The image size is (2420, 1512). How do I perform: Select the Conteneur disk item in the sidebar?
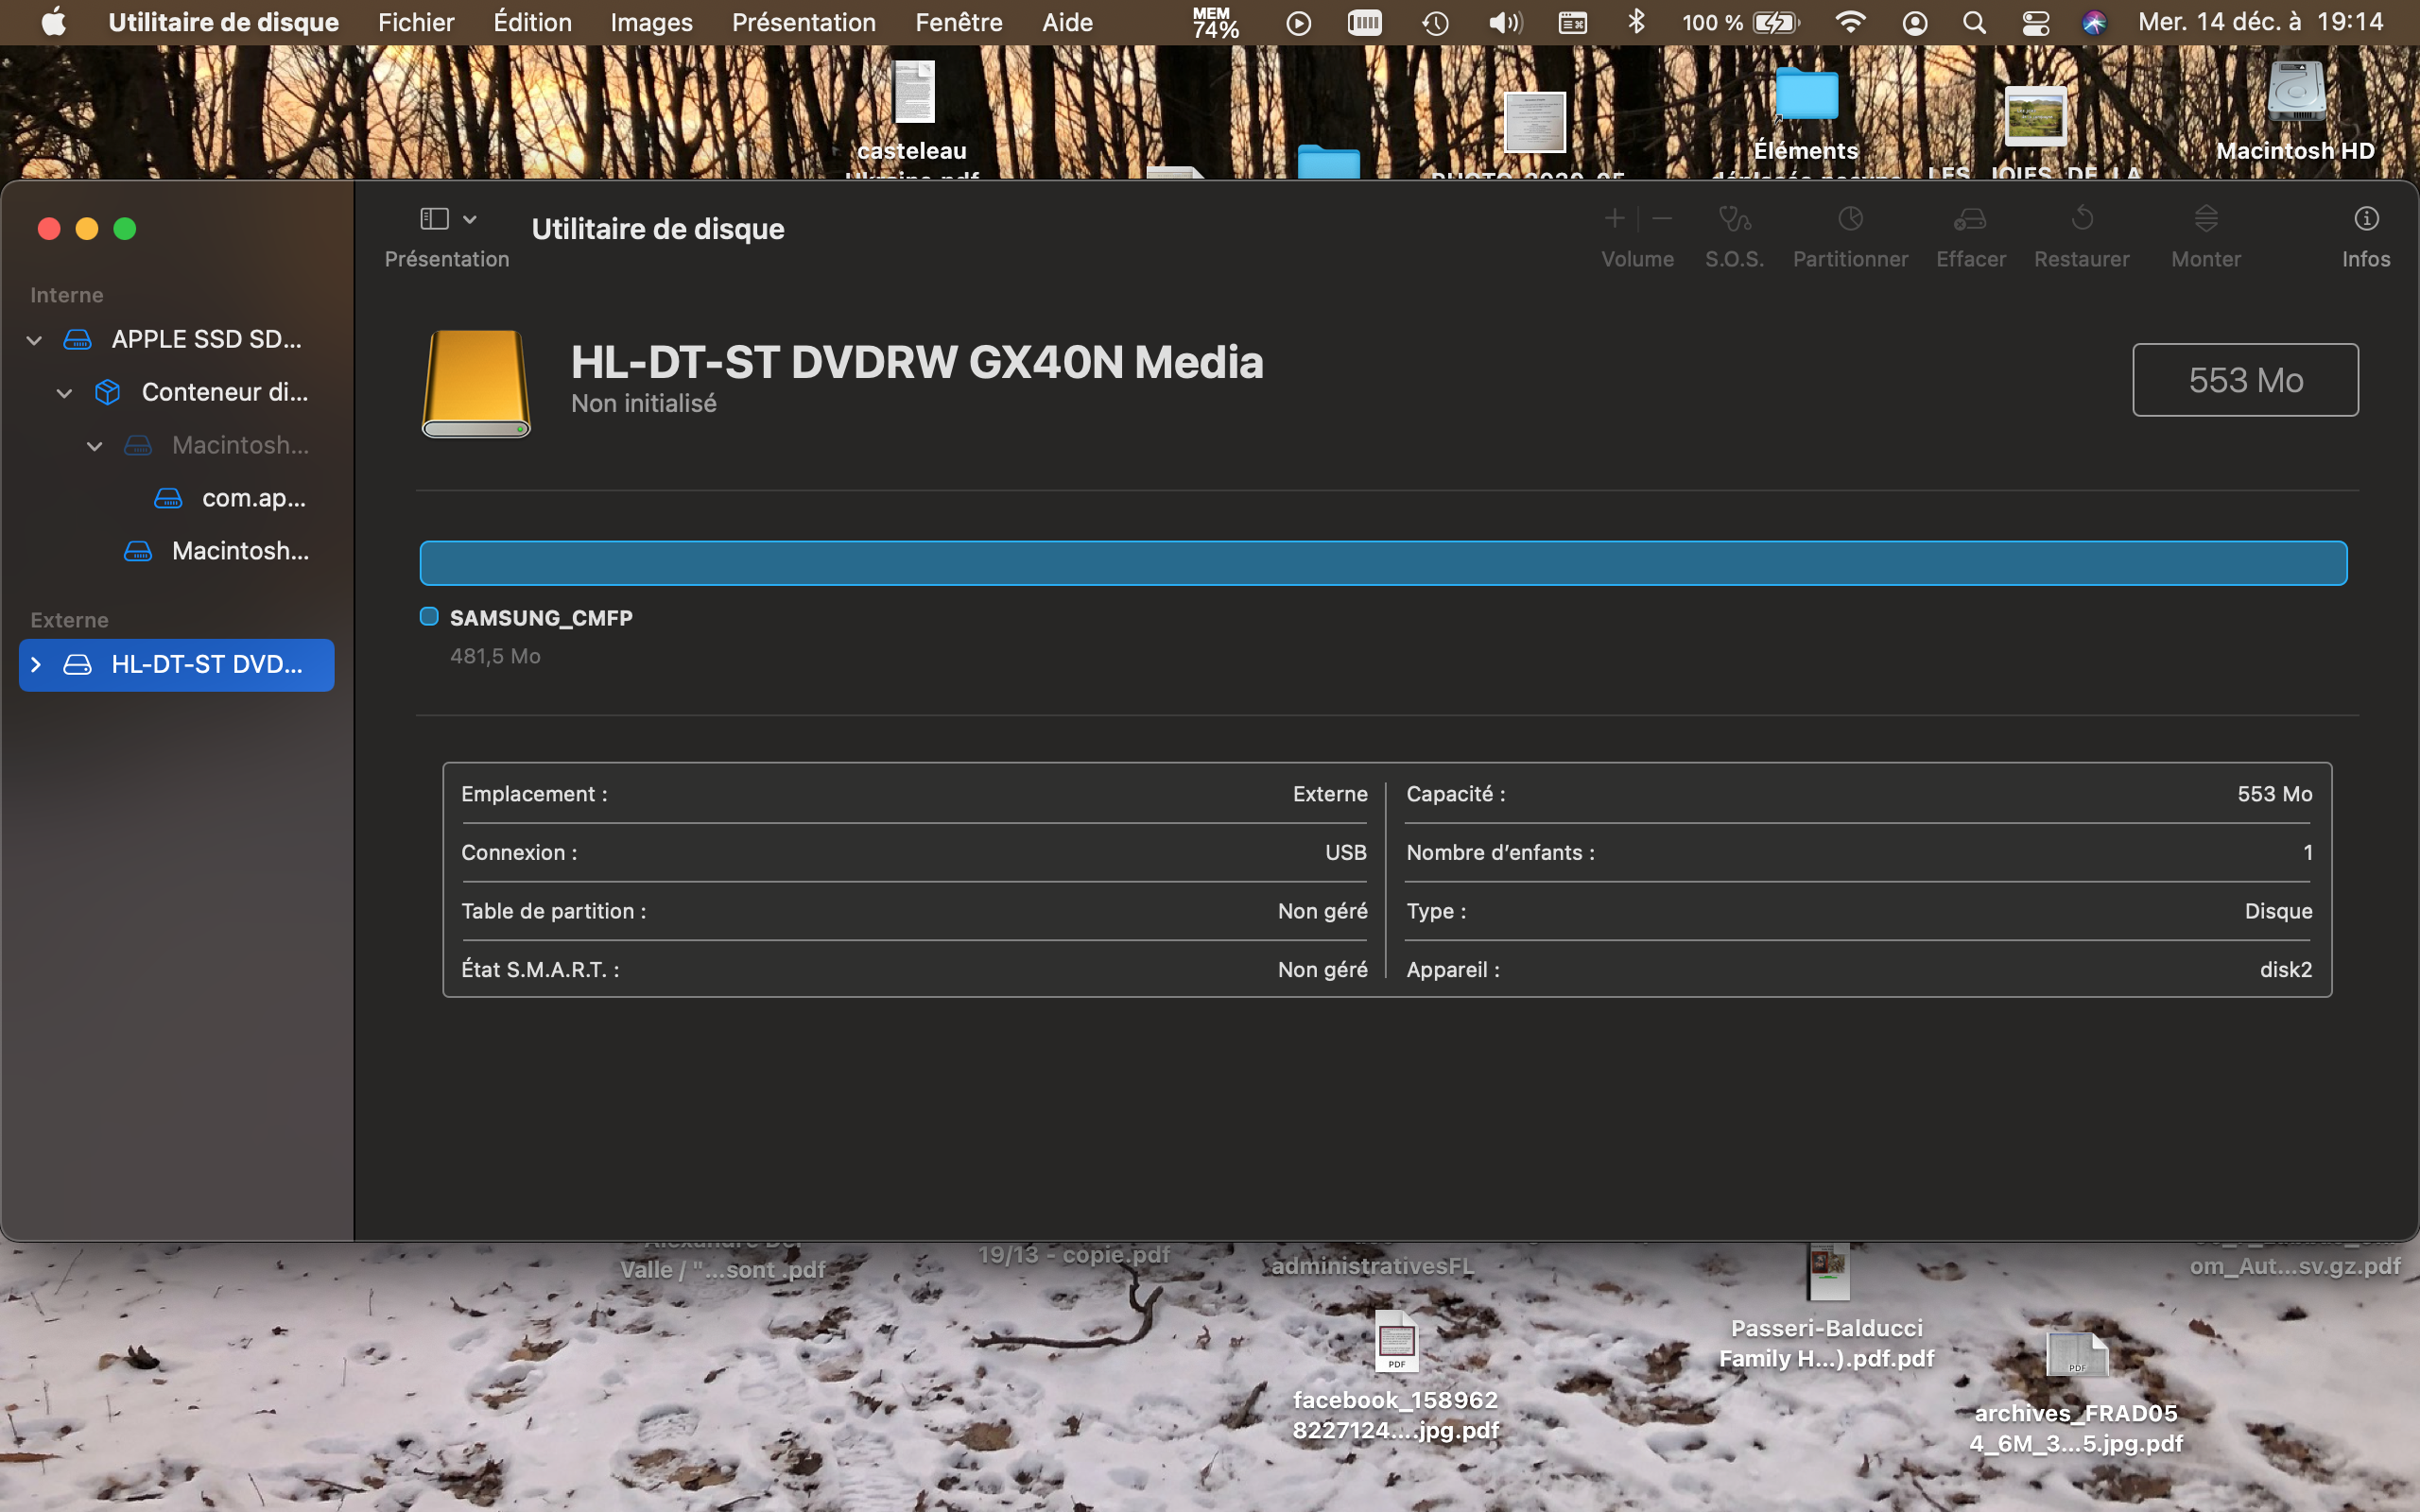pos(224,392)
